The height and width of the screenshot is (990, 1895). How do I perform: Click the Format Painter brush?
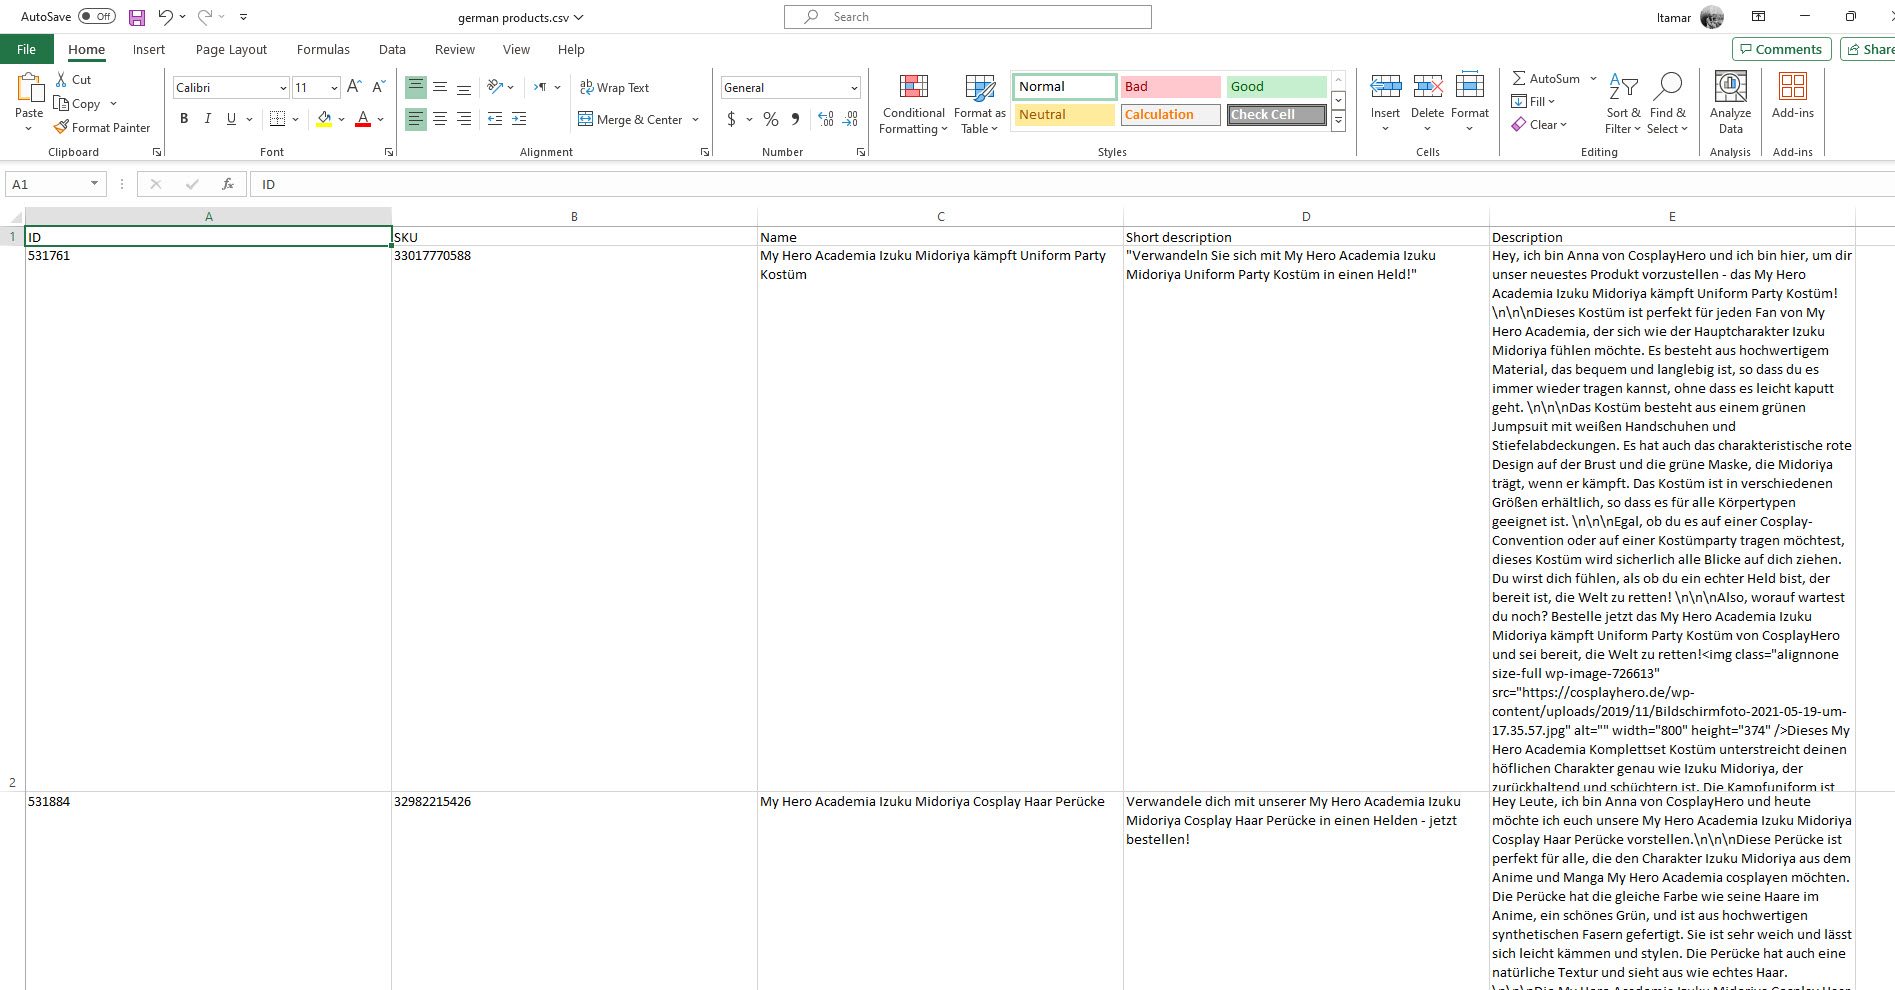point(61,127)
